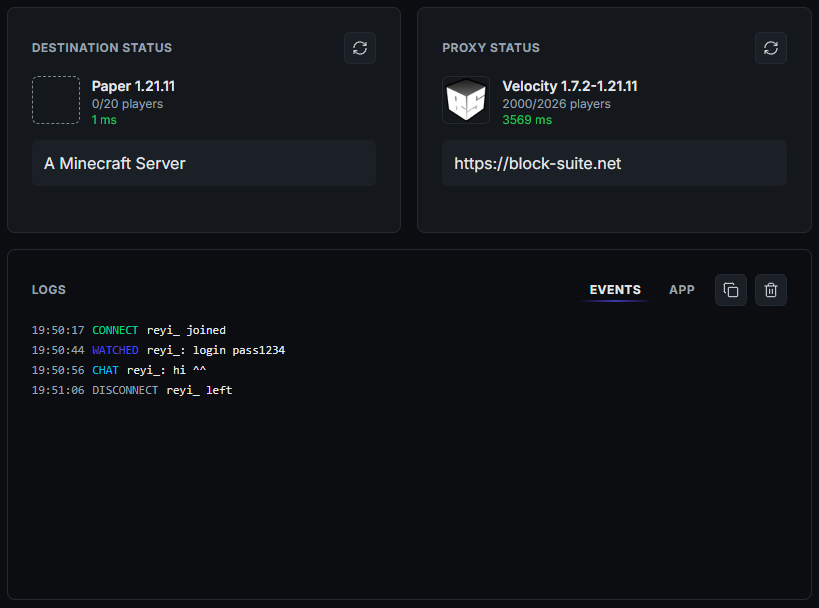
Task: Click the 'Destination Status' heading
Action: pyautogui.click(x=102, y=48)
